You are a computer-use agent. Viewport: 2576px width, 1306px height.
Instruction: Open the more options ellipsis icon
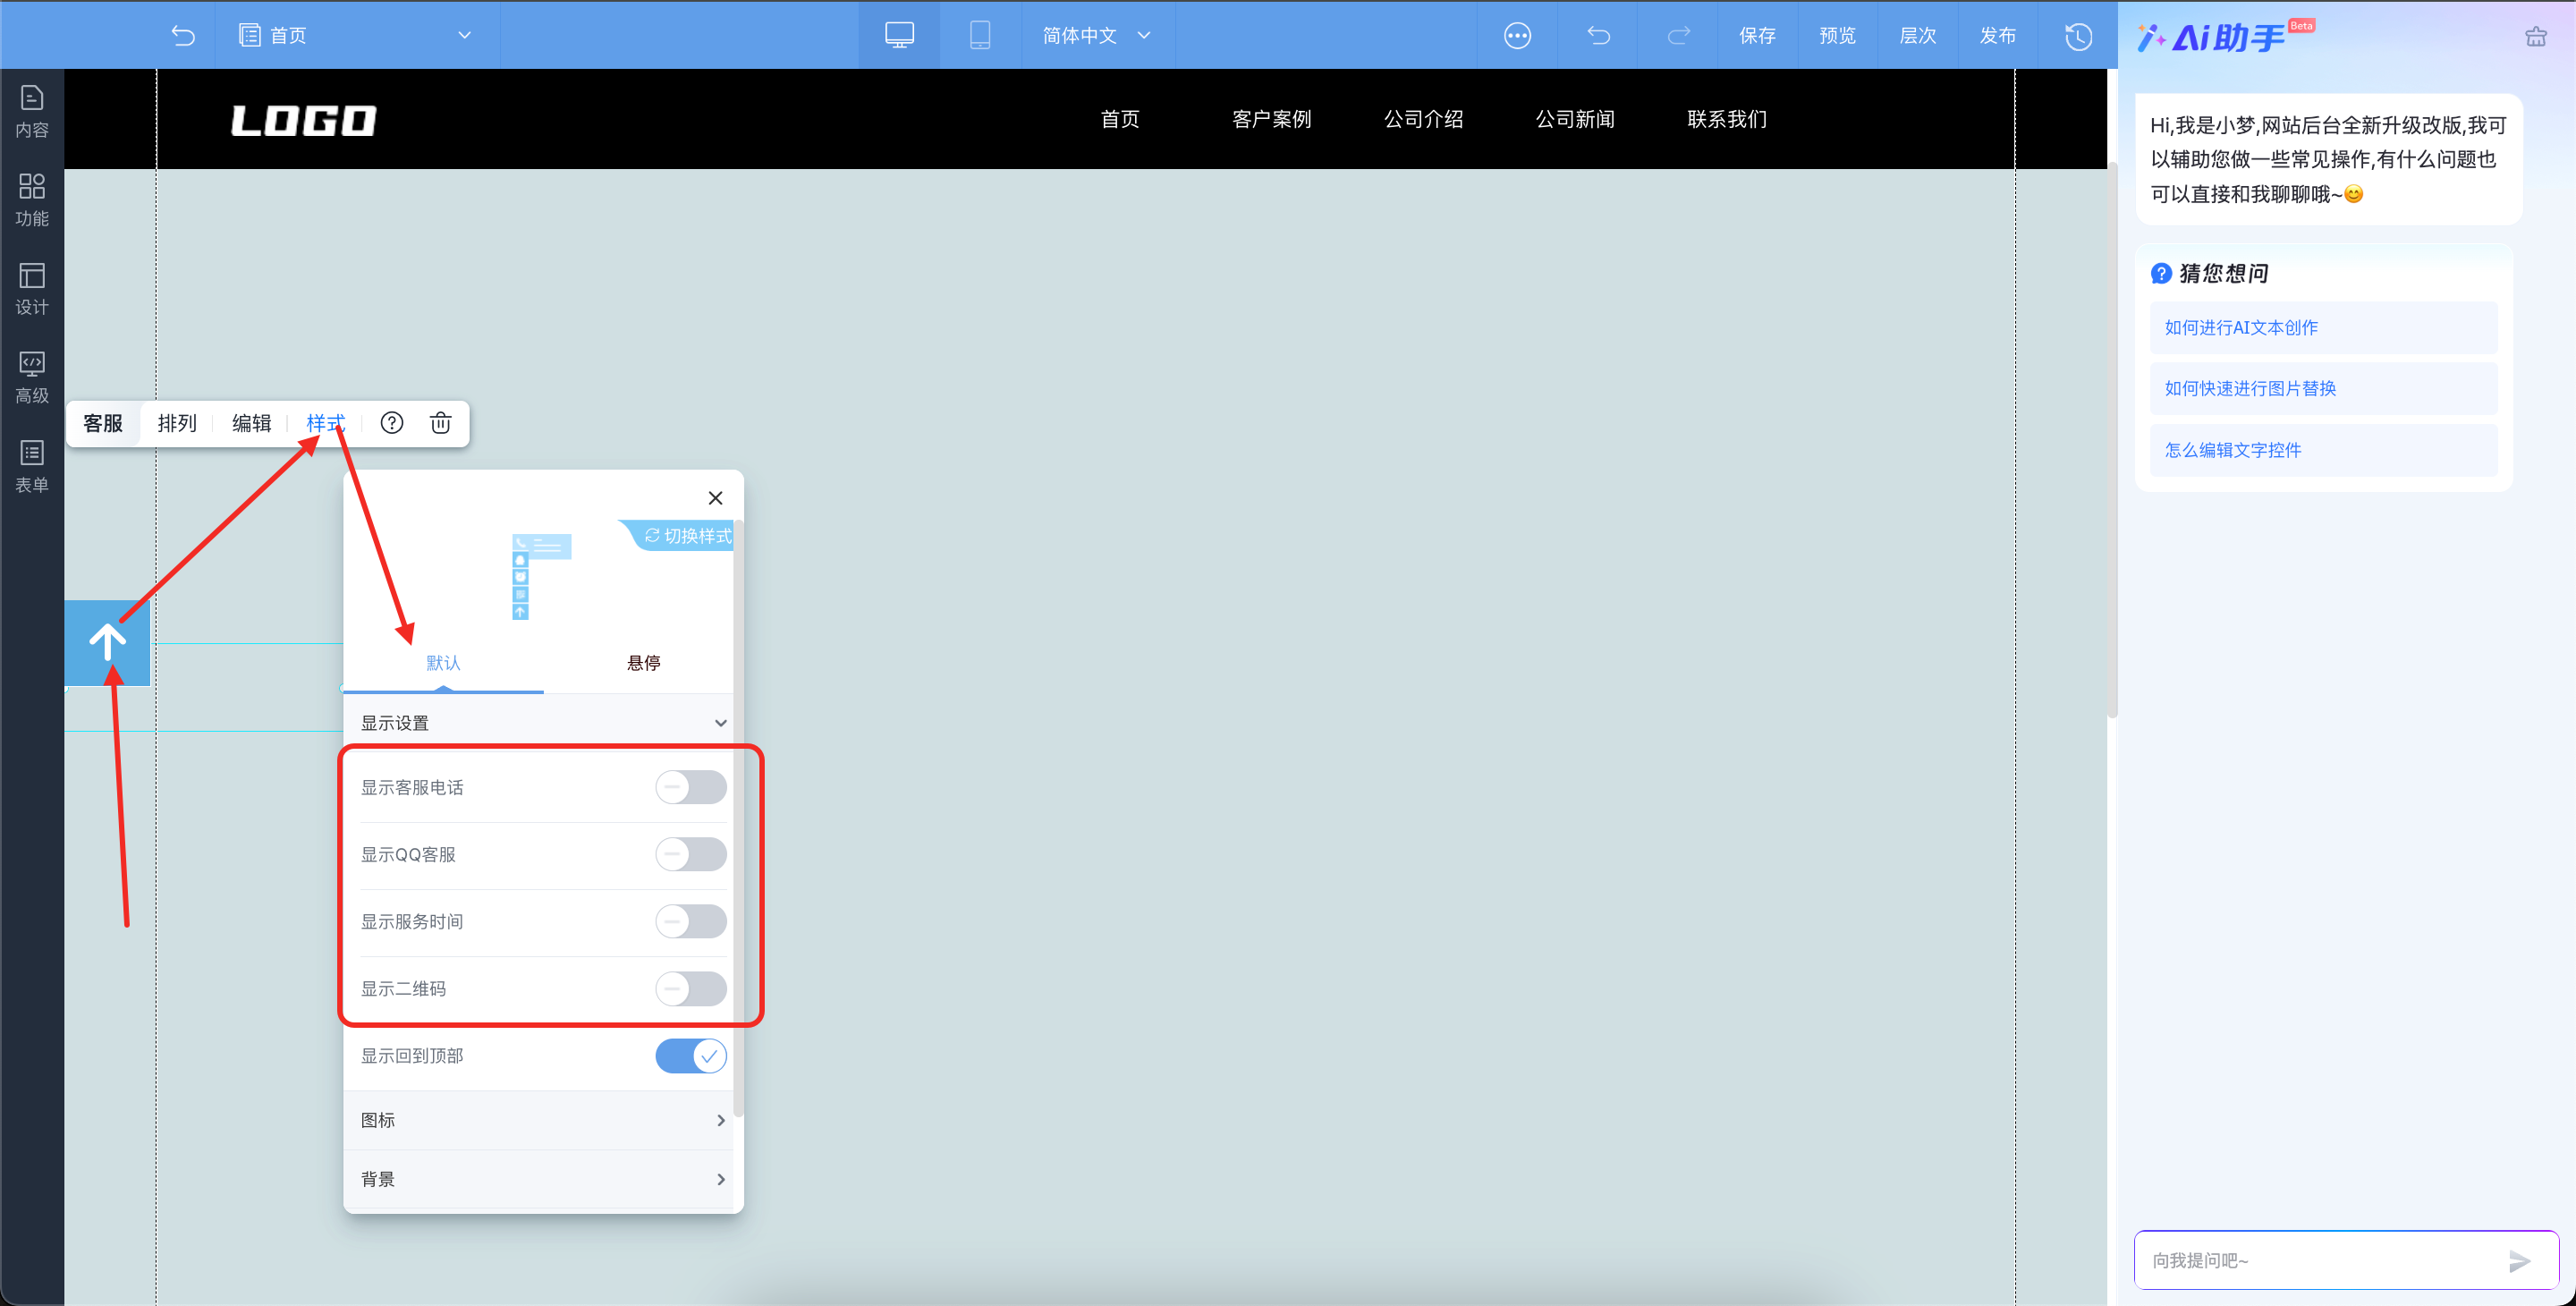(x=1517, y=35)
